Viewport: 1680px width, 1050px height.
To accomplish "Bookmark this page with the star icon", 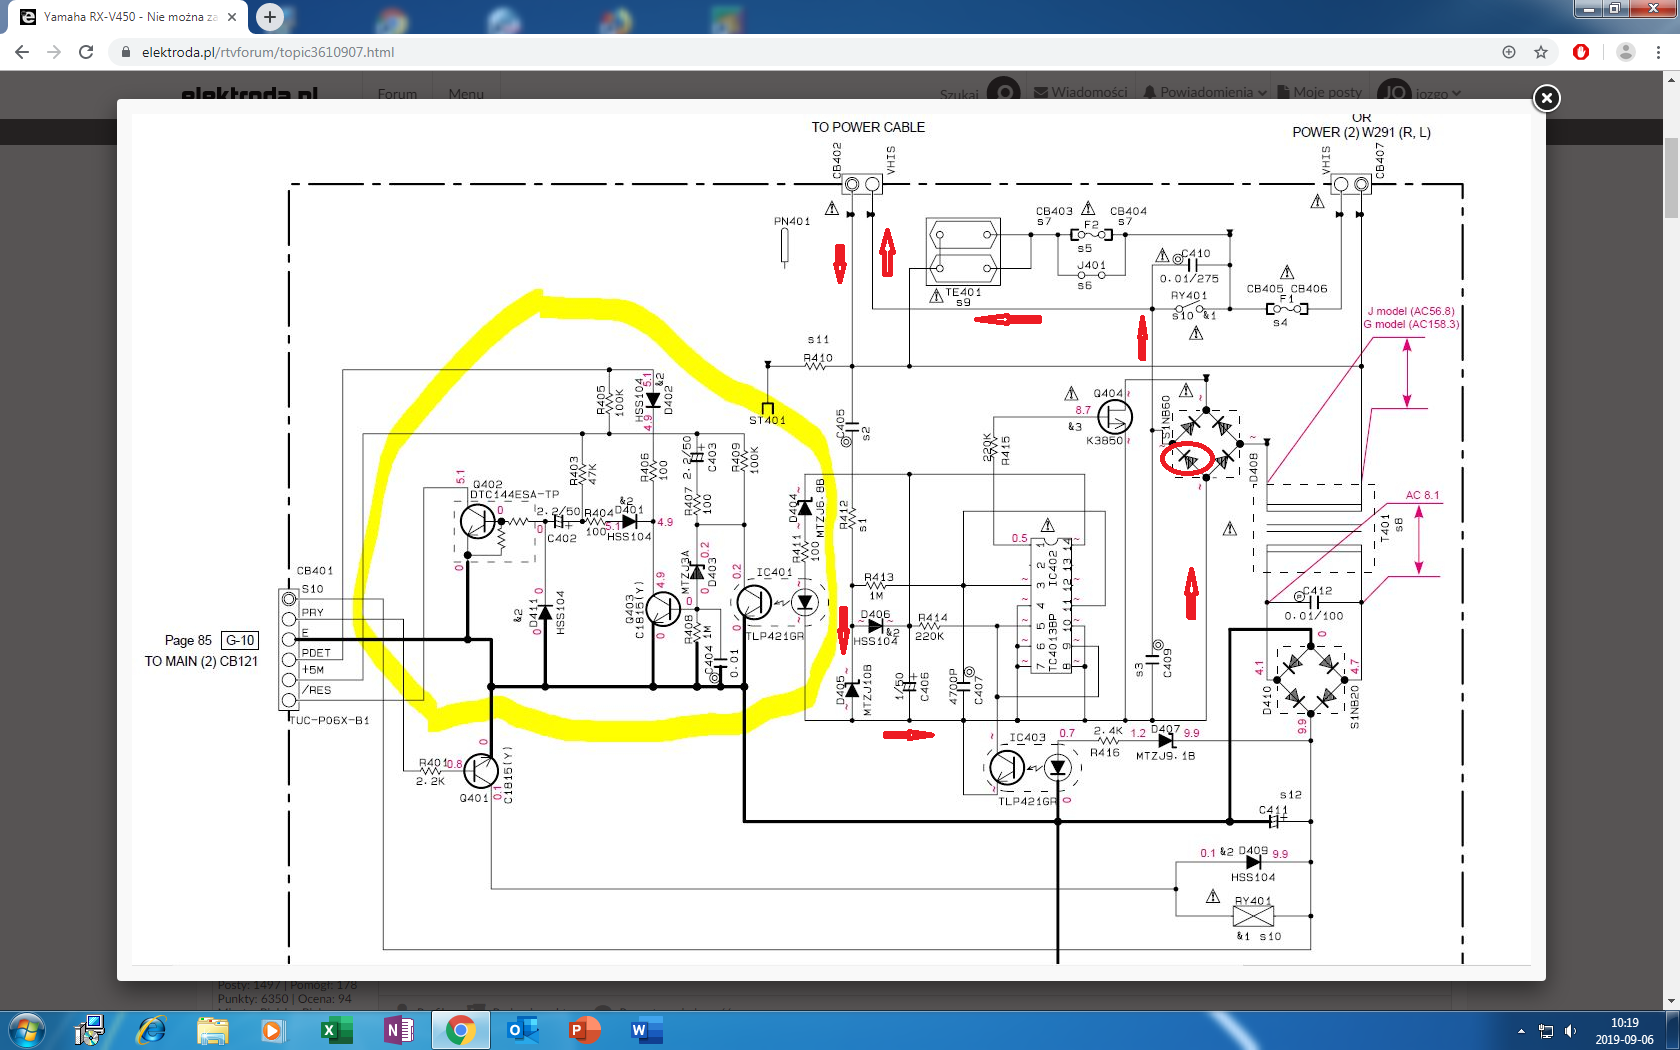I will point(1541,52).
